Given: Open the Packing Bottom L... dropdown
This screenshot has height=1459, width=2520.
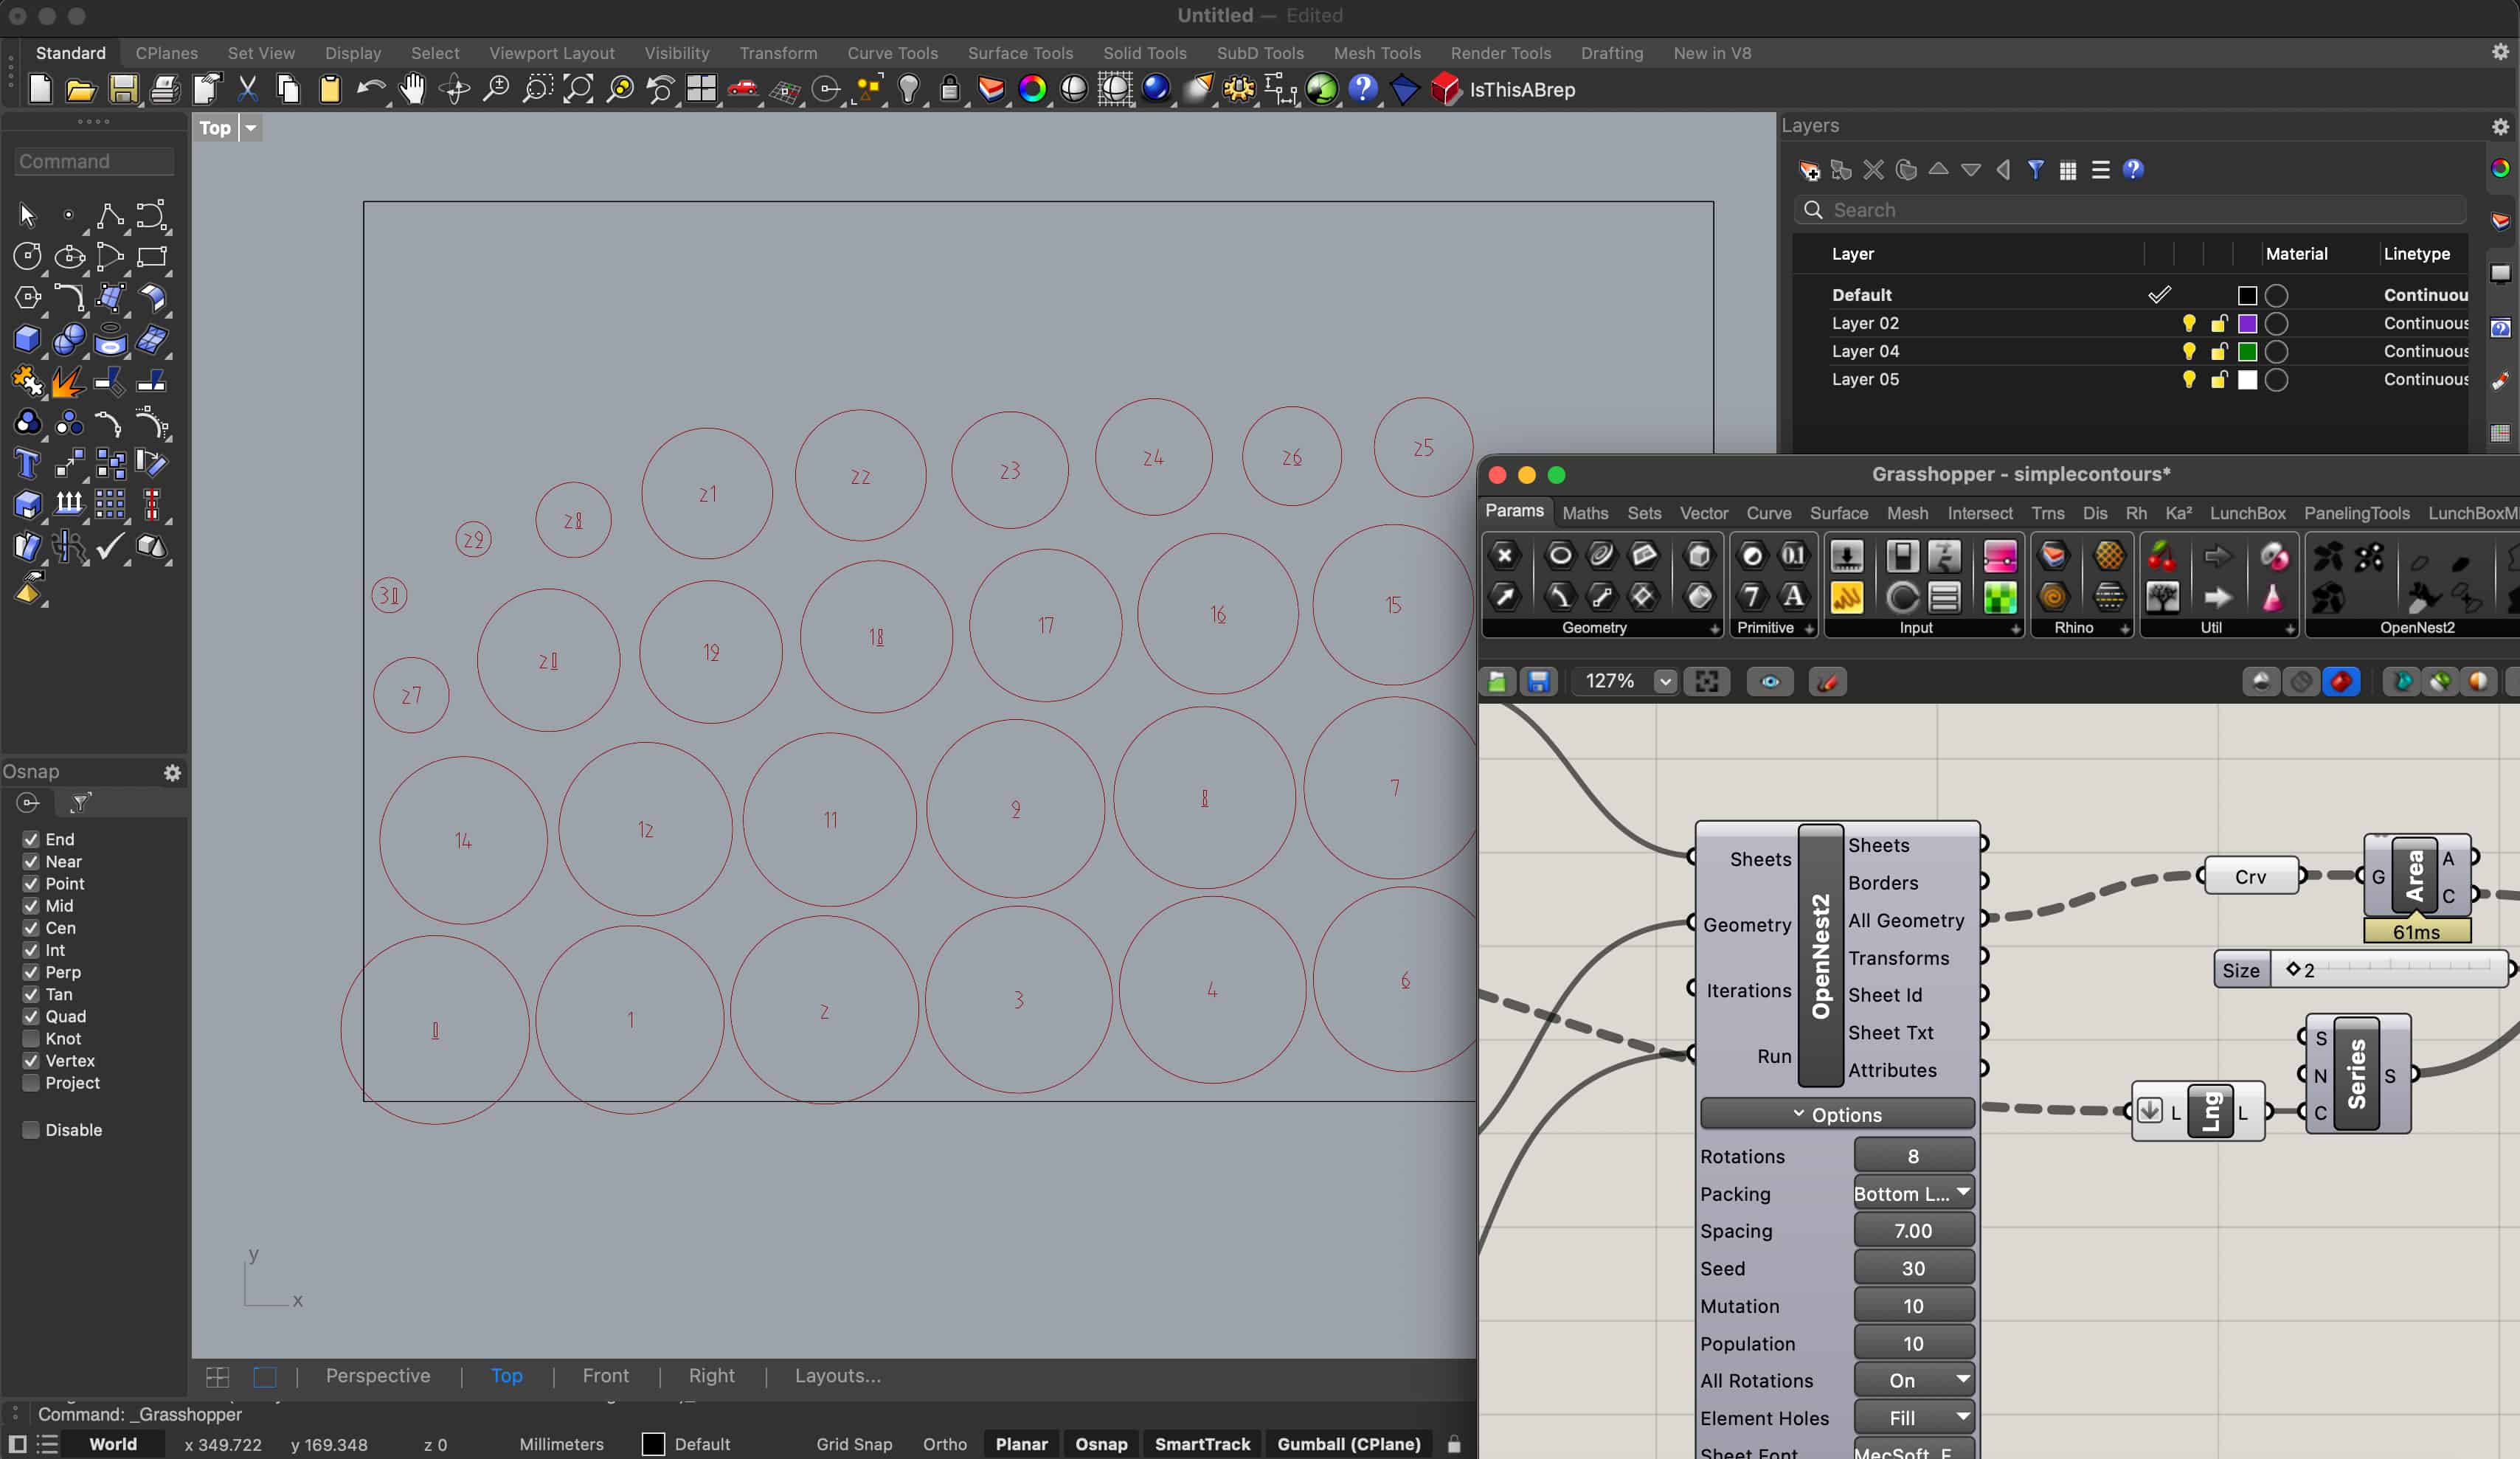Looking at the screenshot, I should click(1913, 1193).
